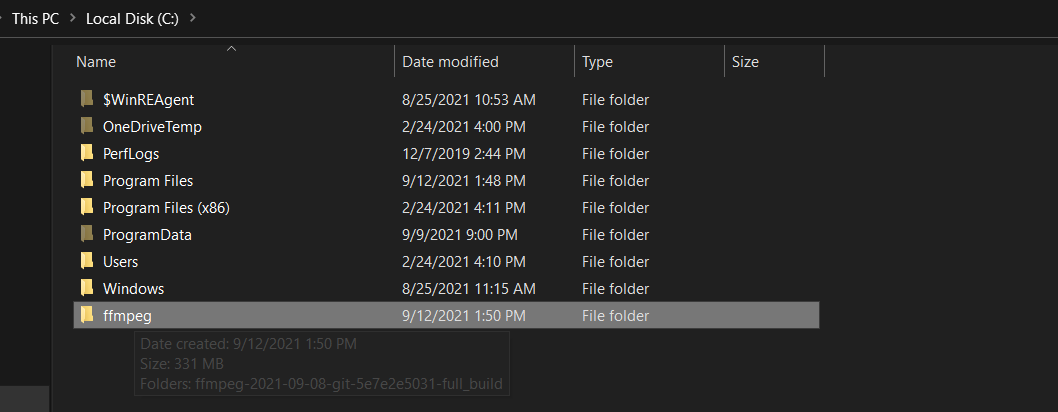This screenshot has width=1058, height=412.
Task: Click the OneDriveTemp folder icon
Action: (x=86, y=127)
